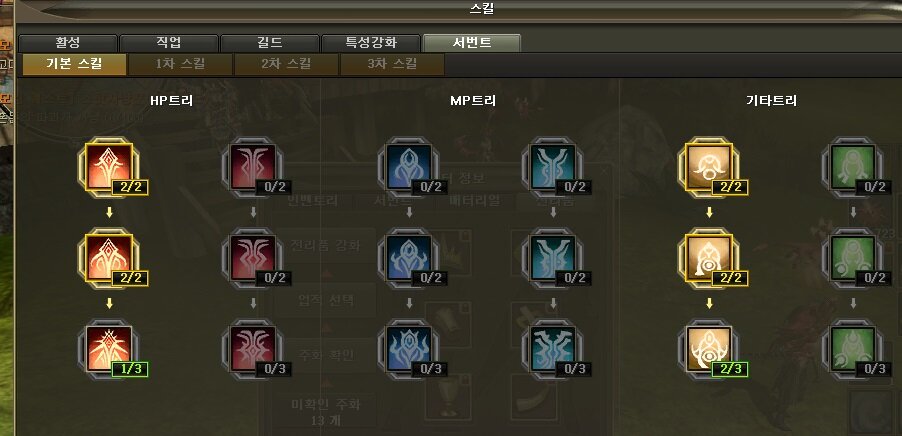902x436 pixels.
Task: Switch to the 길드 tab
Action: pos(270,43)
